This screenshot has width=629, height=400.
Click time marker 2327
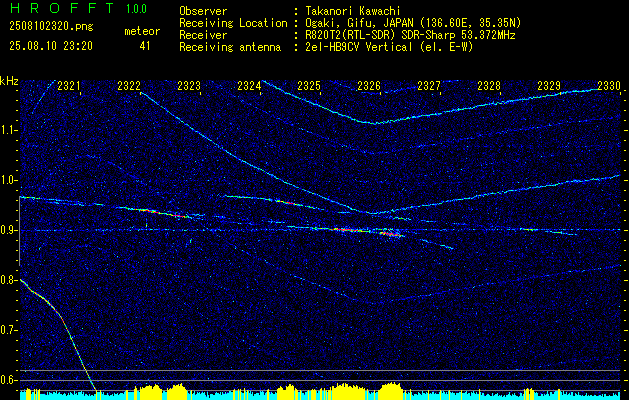[x=429, y=85]
